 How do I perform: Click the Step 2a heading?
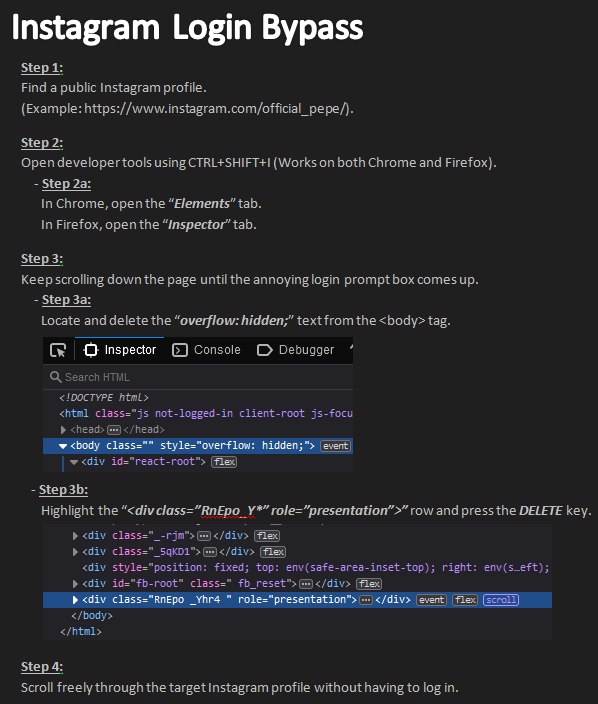[66, 184]
